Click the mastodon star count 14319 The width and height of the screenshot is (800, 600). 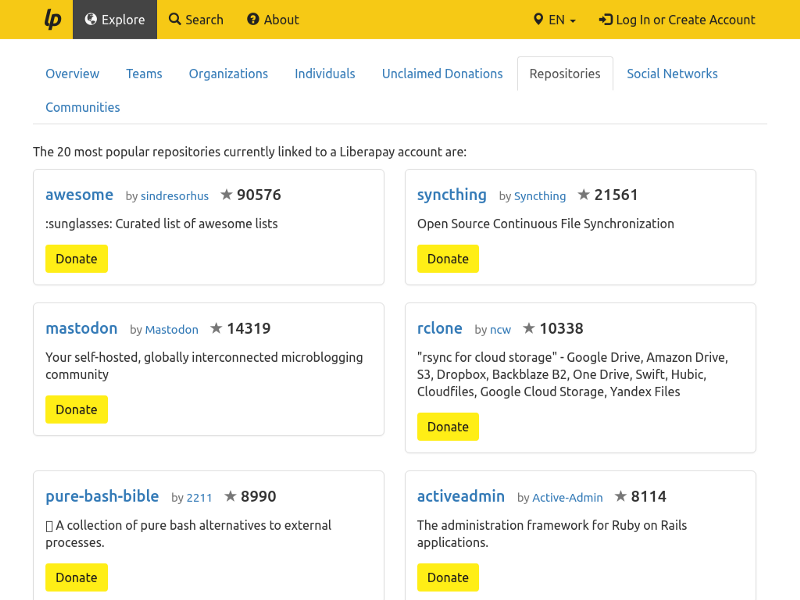pos(248,328)
